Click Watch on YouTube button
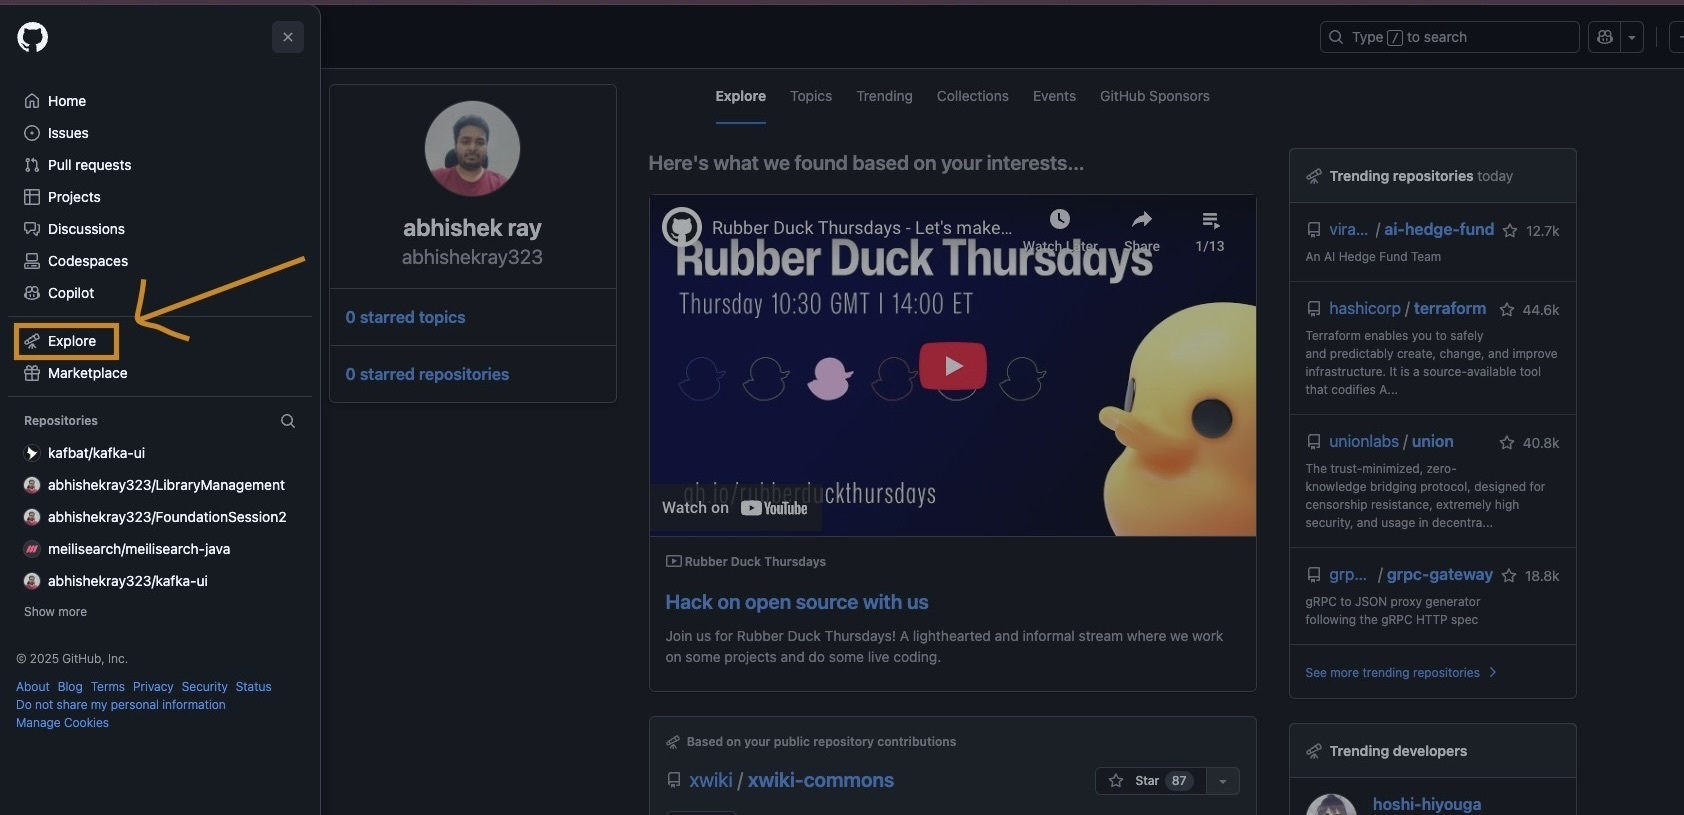1684x815 pixels. [x=735, y=508]
